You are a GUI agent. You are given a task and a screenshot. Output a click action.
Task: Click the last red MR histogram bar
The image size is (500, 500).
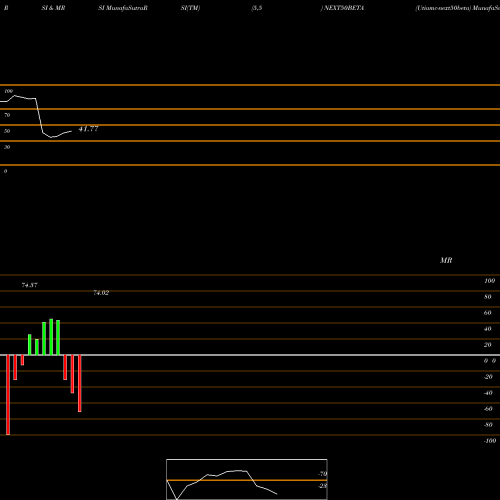[x=80, y=383]
